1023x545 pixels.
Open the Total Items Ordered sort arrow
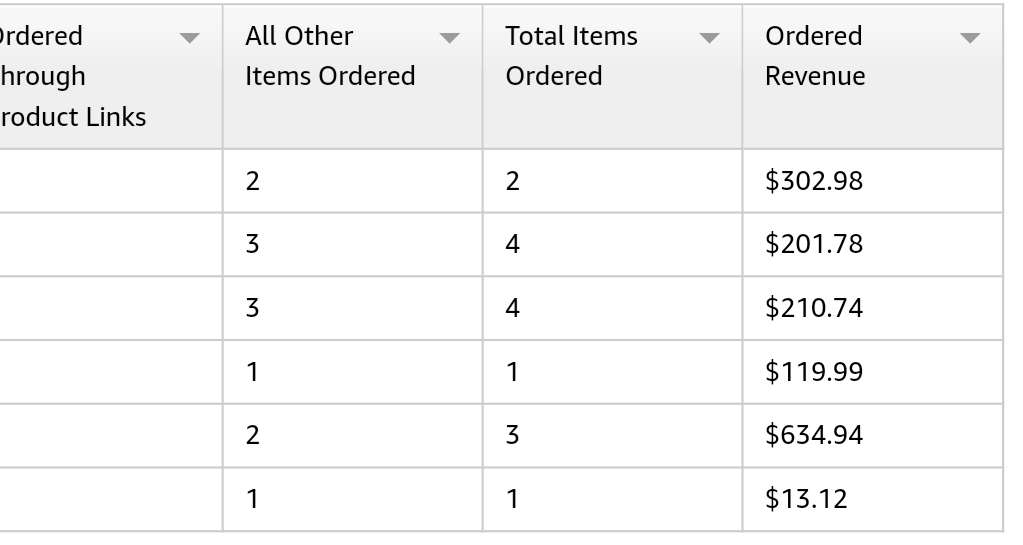[709, 38]
